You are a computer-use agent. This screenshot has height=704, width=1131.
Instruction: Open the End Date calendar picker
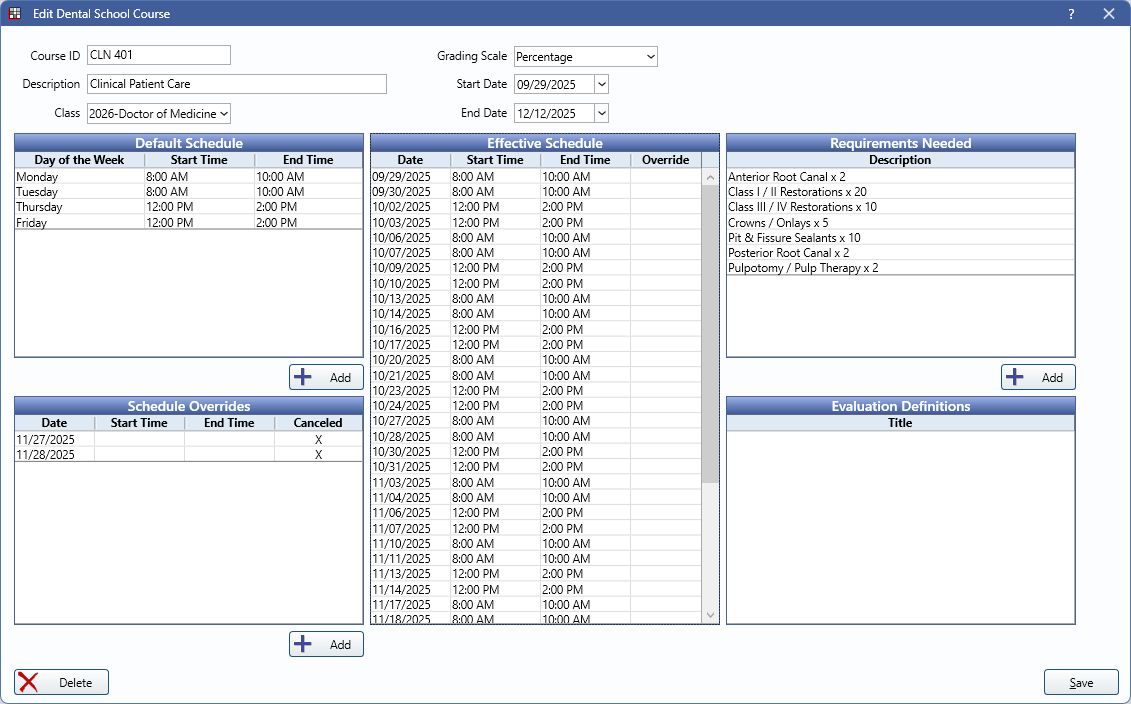point(601,114)
